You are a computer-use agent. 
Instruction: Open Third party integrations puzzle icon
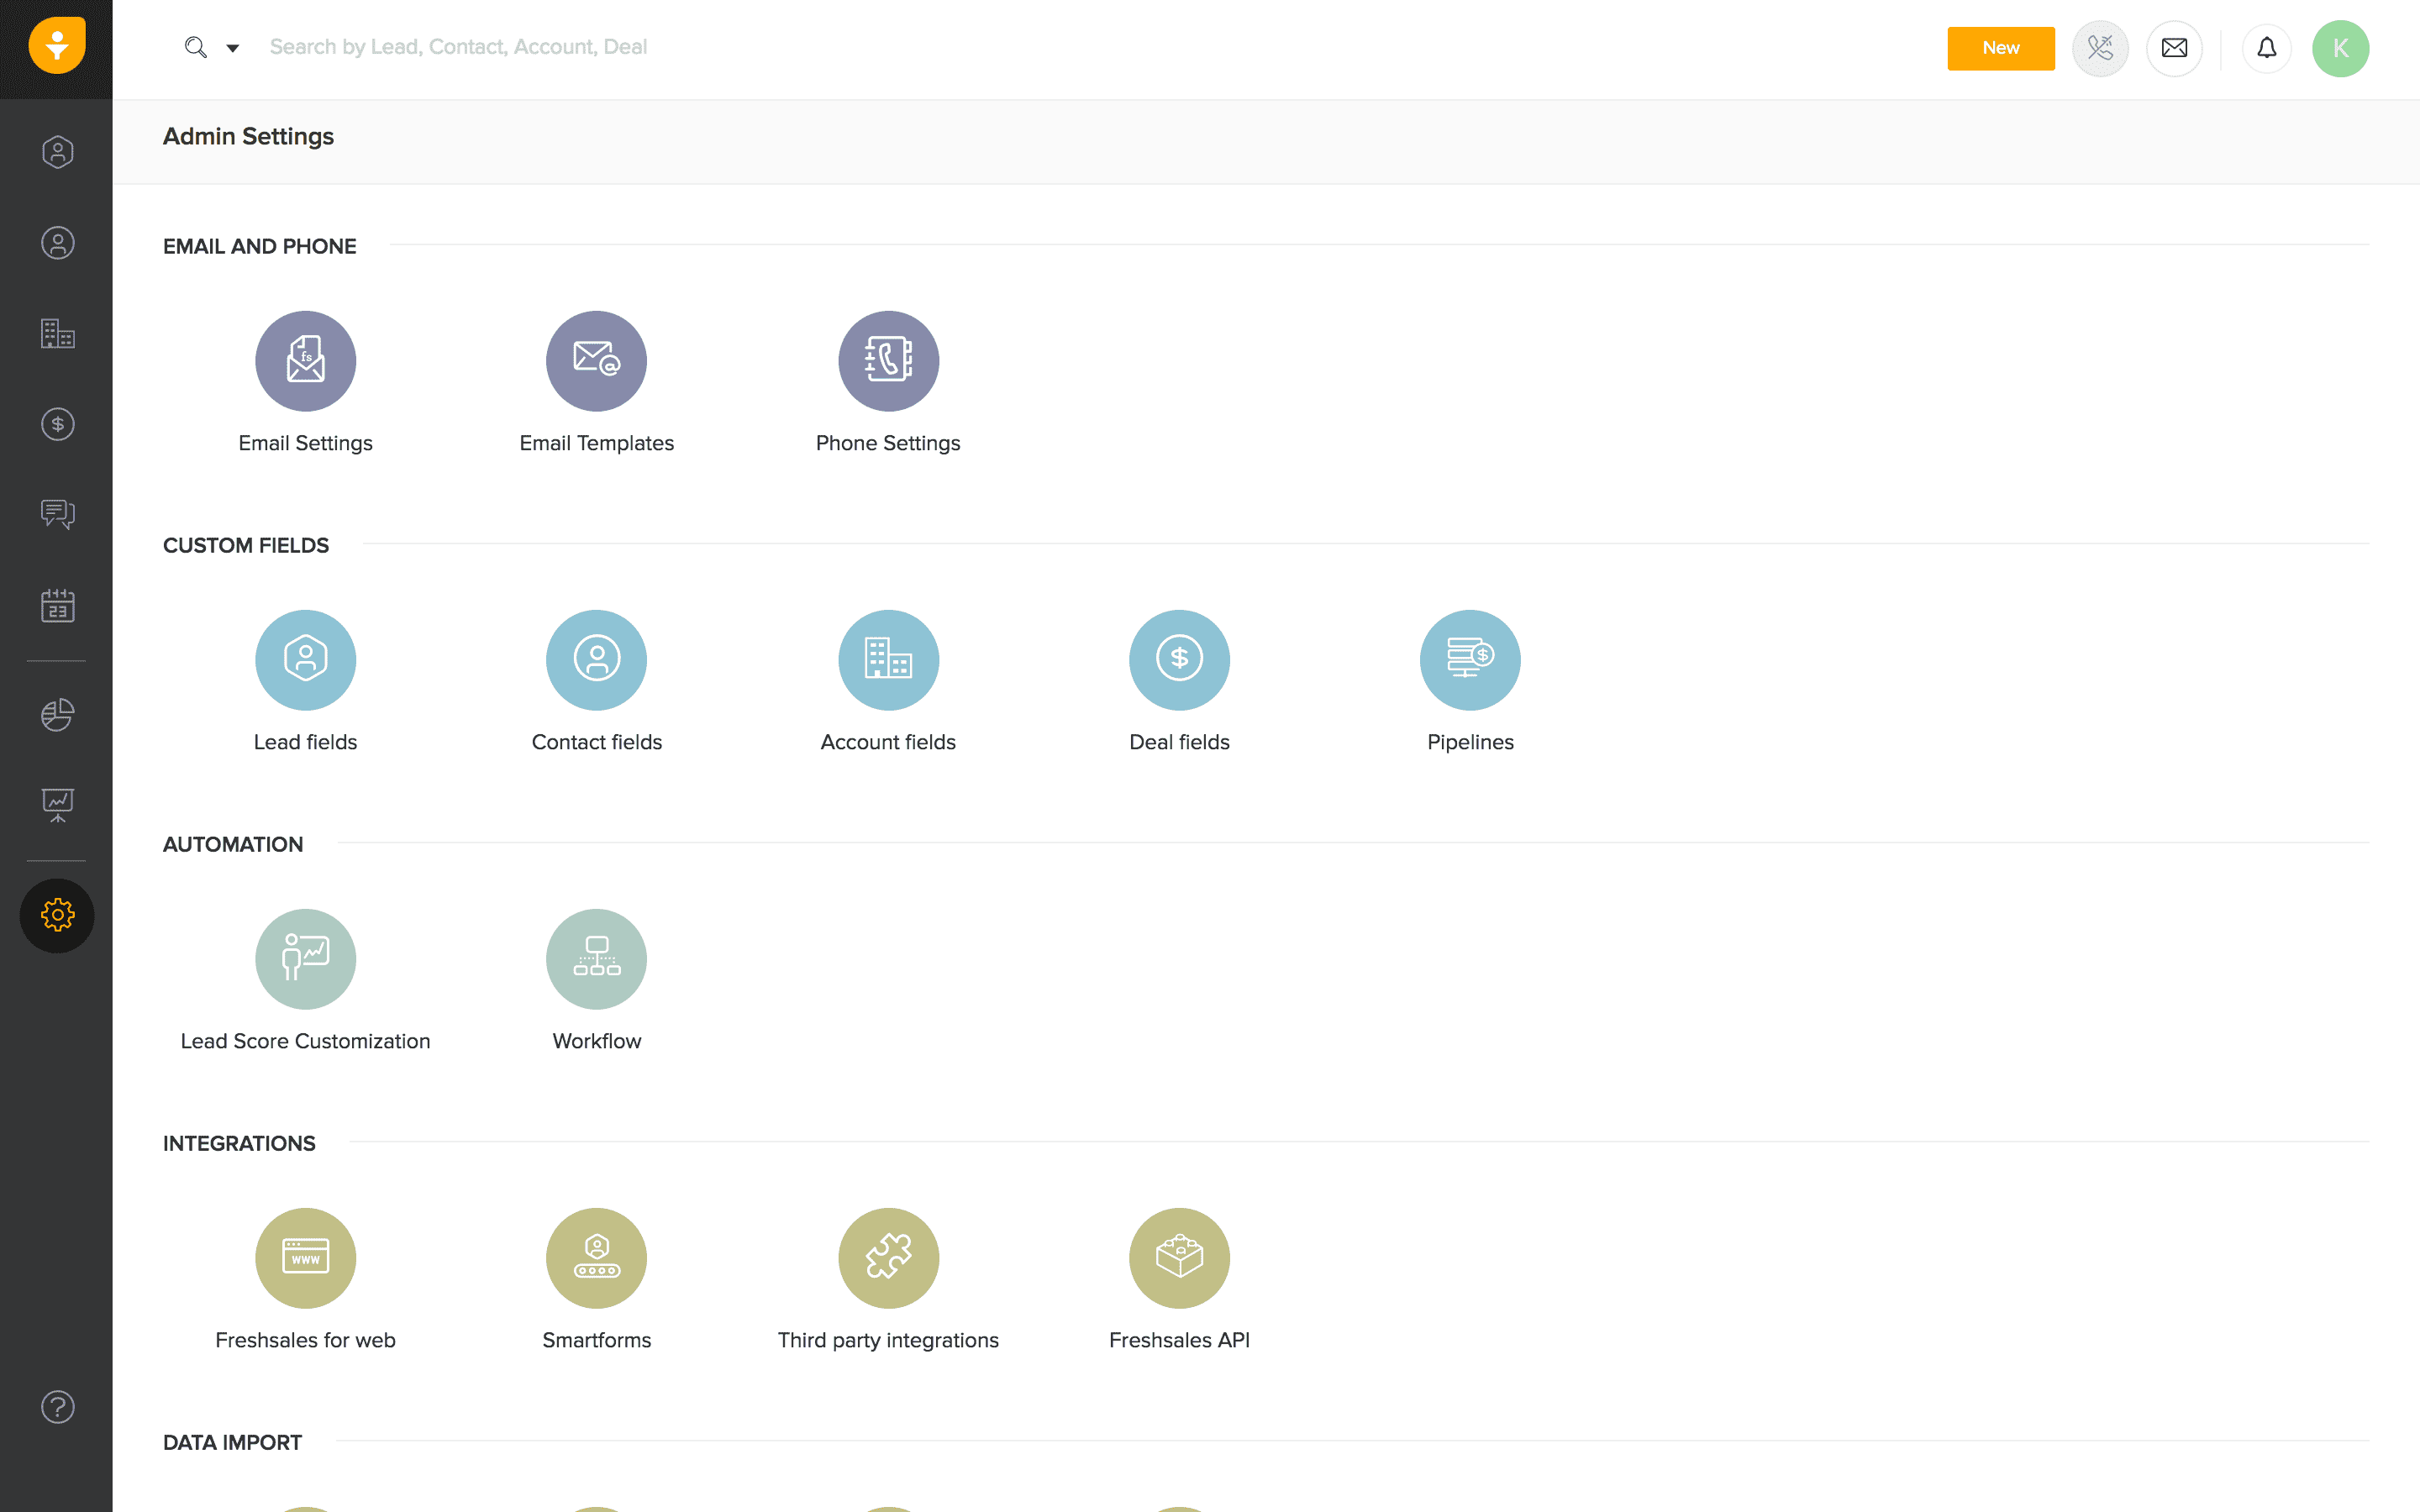888,1257
